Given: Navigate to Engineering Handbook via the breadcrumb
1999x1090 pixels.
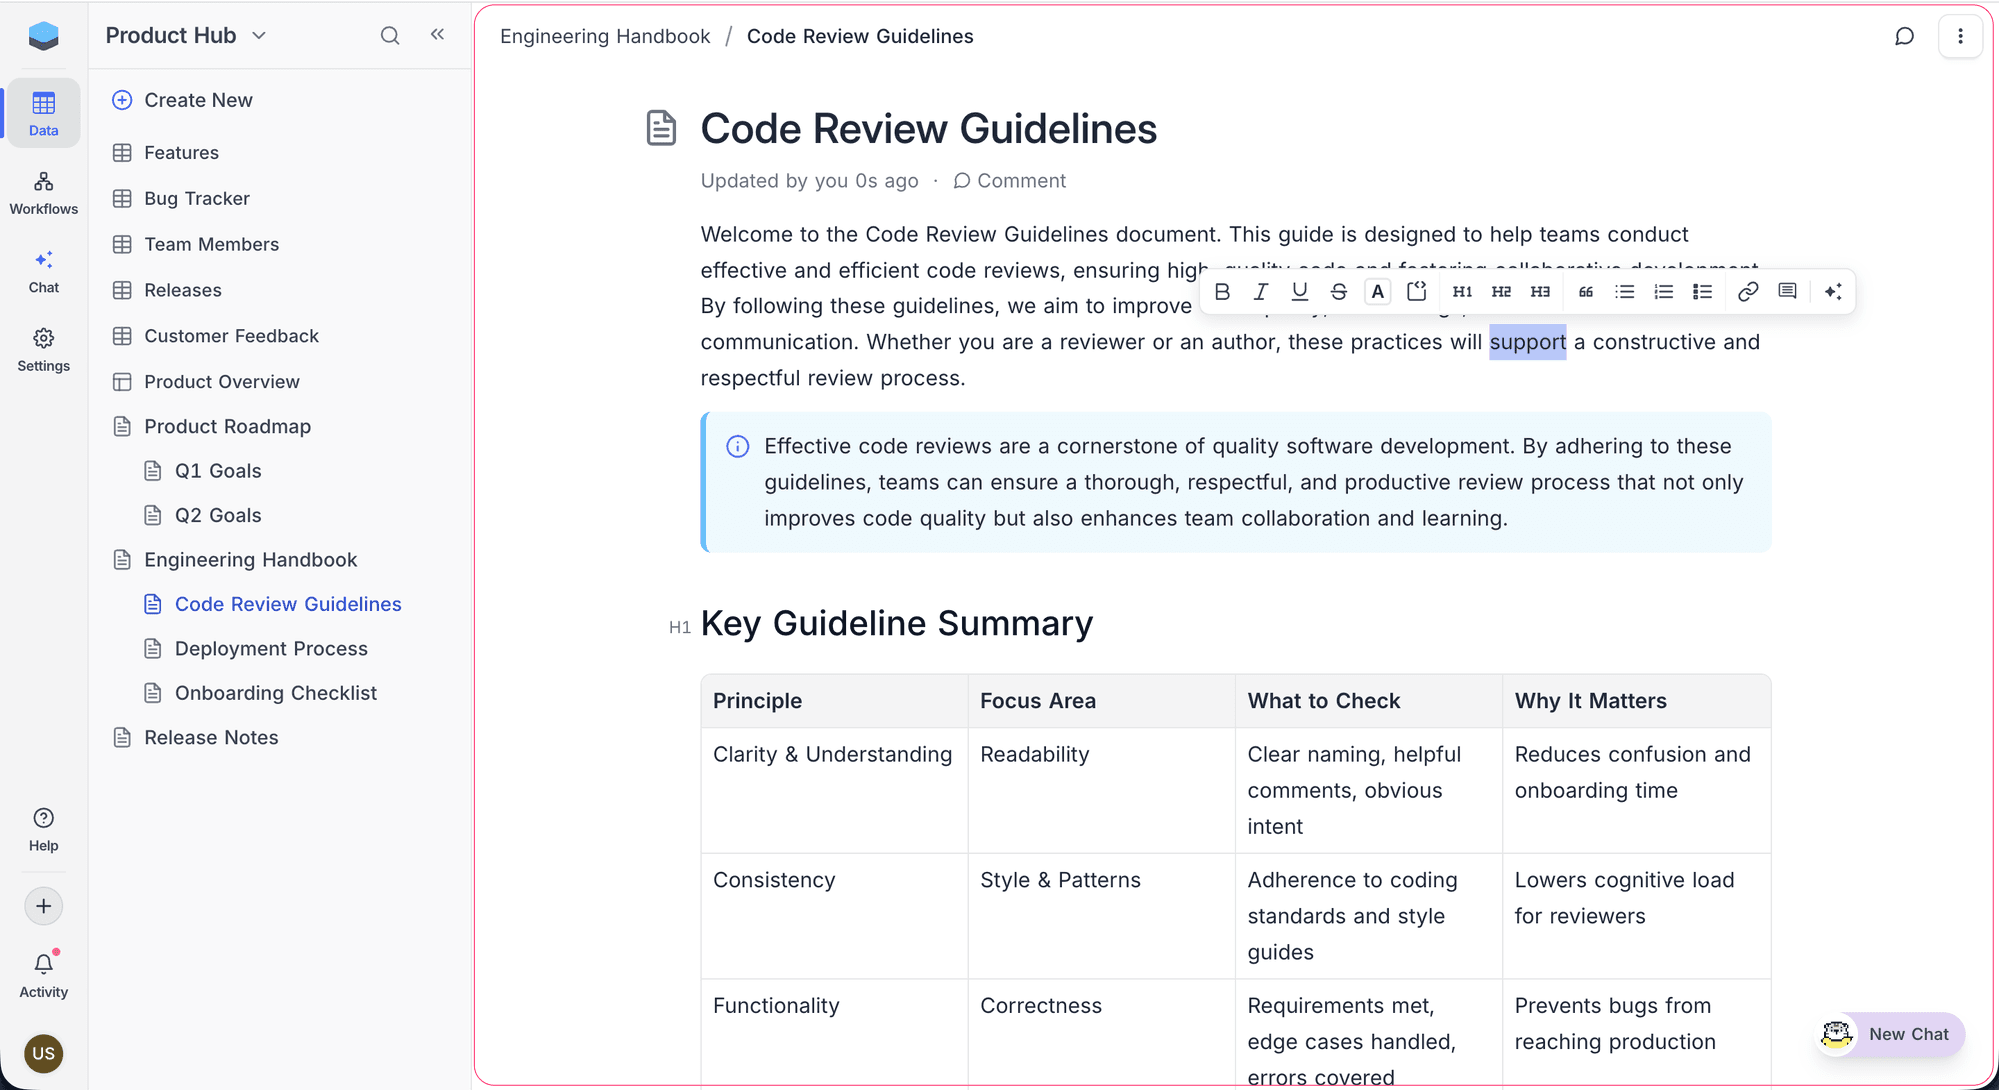Looking at the screenshot, I should pyautogui.click(x=604, y=36).
